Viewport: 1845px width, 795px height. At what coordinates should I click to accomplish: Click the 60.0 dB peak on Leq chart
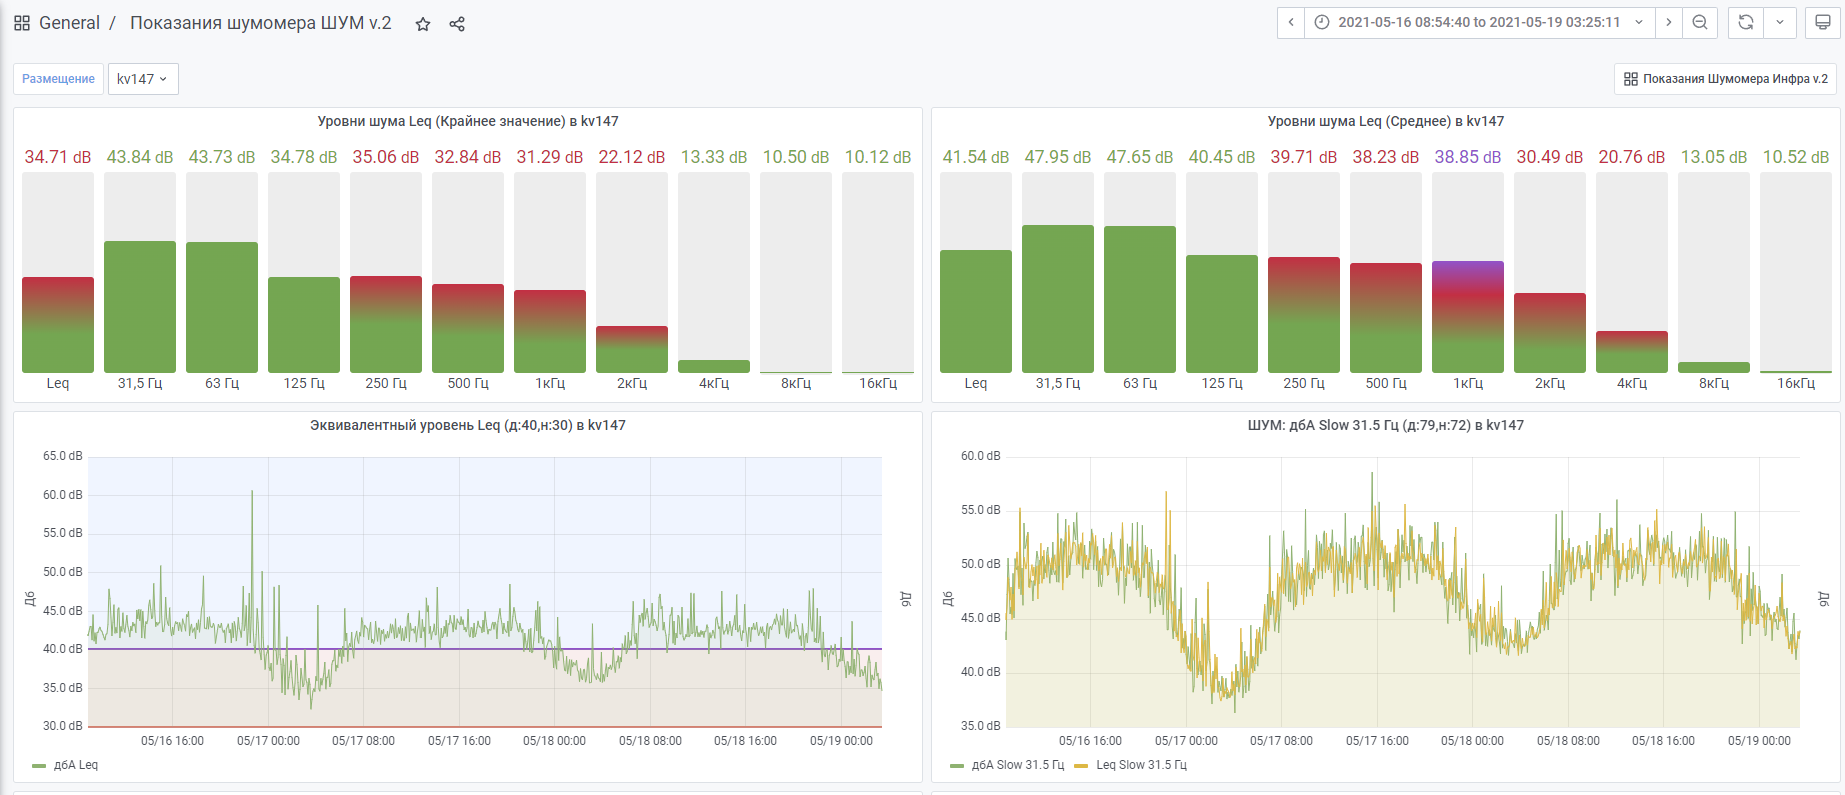click(252, 493)
